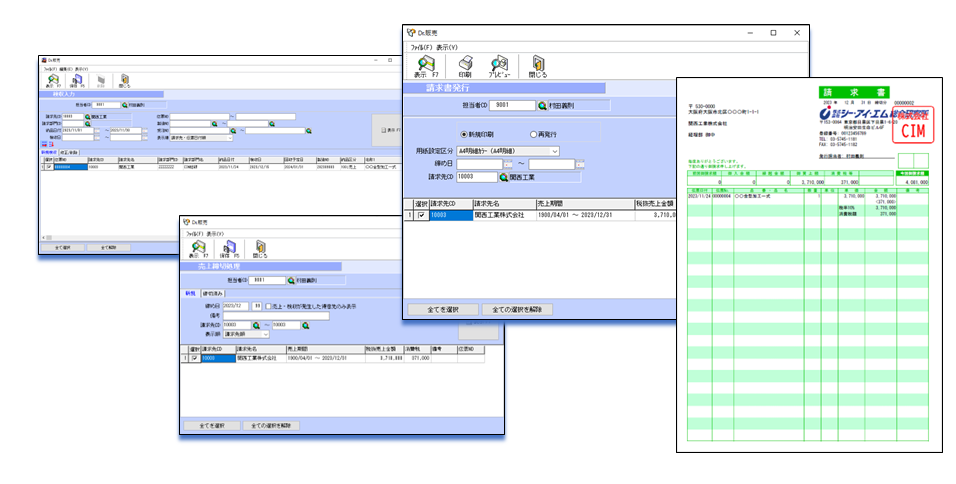
Task: Open ファイル(F) menu in 請求書発行 window
Action: (421, 48)
